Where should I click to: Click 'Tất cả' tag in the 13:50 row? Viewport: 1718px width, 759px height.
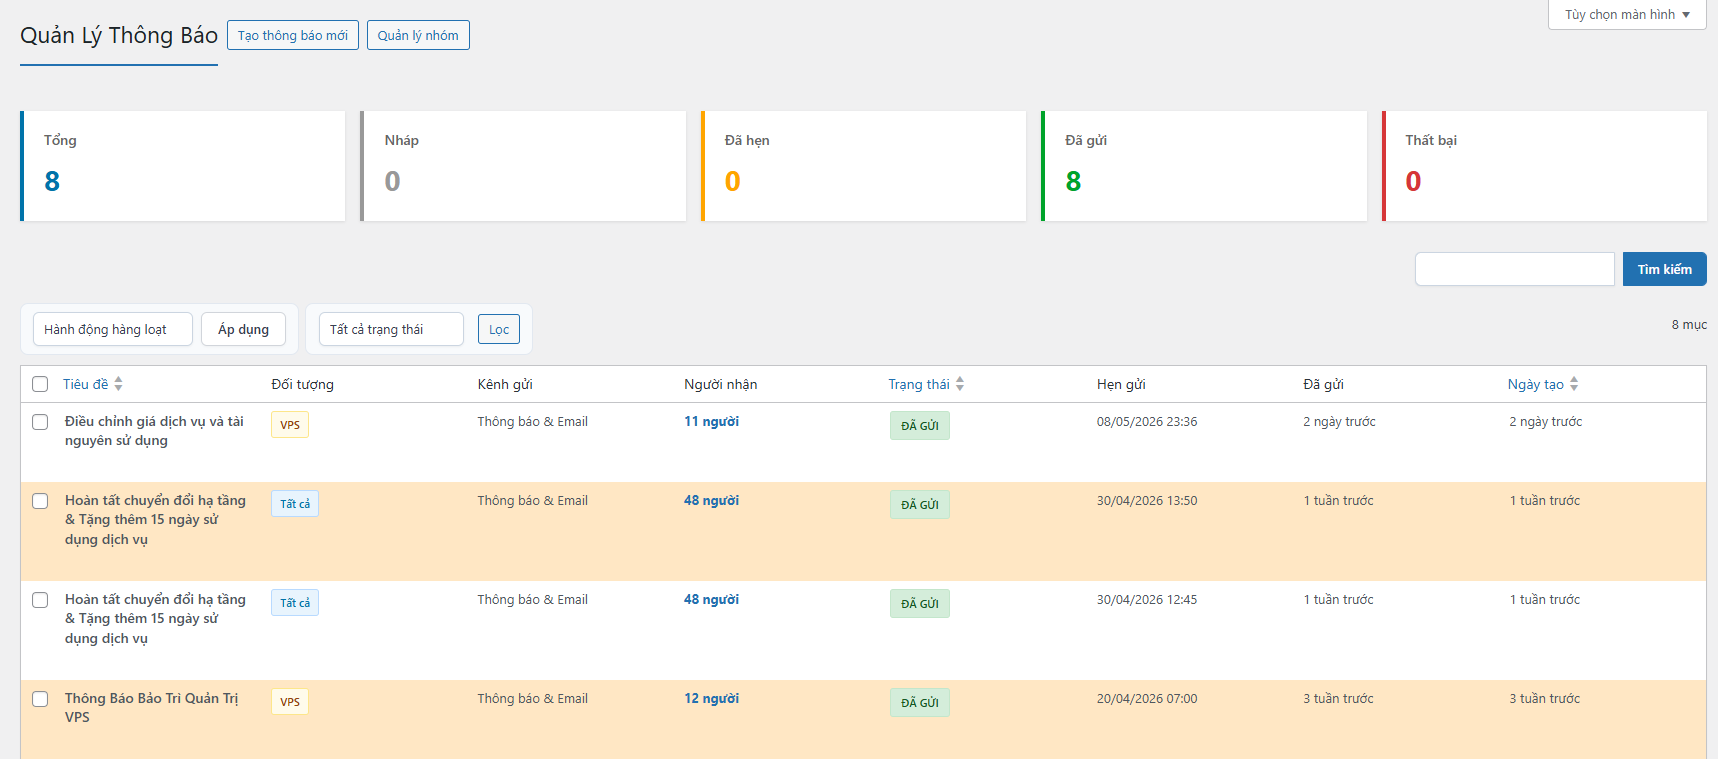[x=295, y=504]
